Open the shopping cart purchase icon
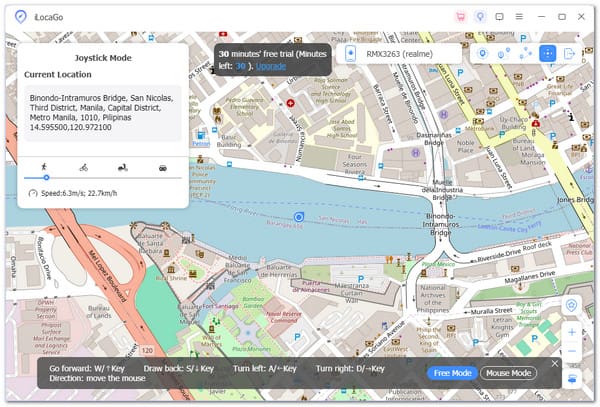 461,17
